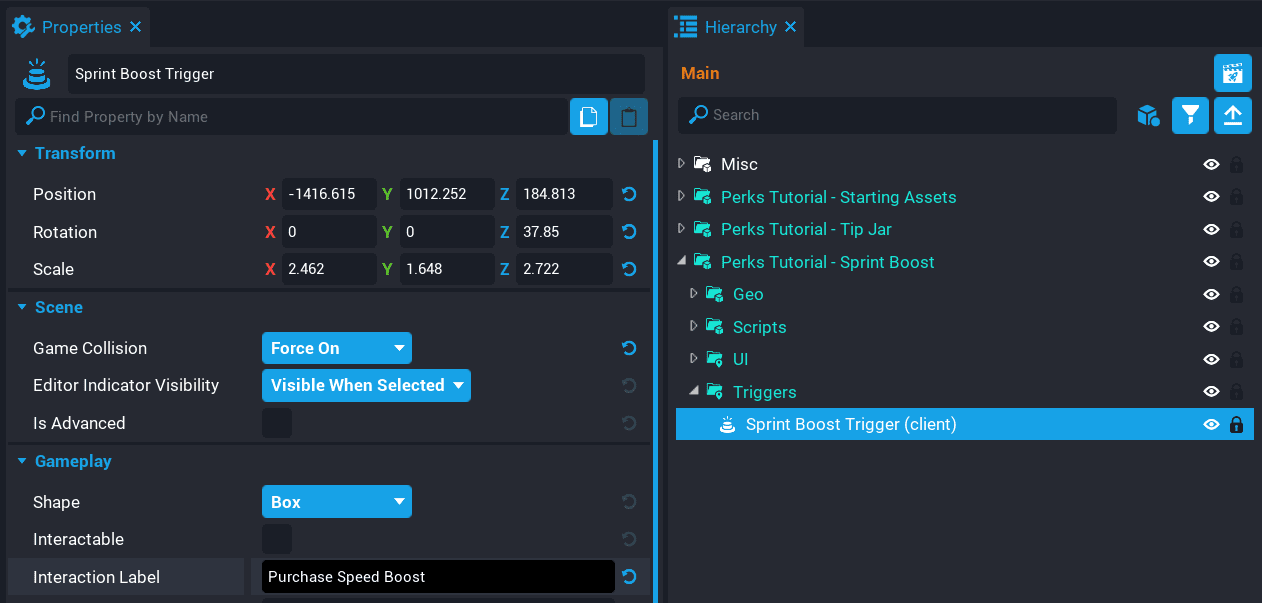Select the Scripts folder in hierarchy
Screen dimensions: 1262x603
759,327
